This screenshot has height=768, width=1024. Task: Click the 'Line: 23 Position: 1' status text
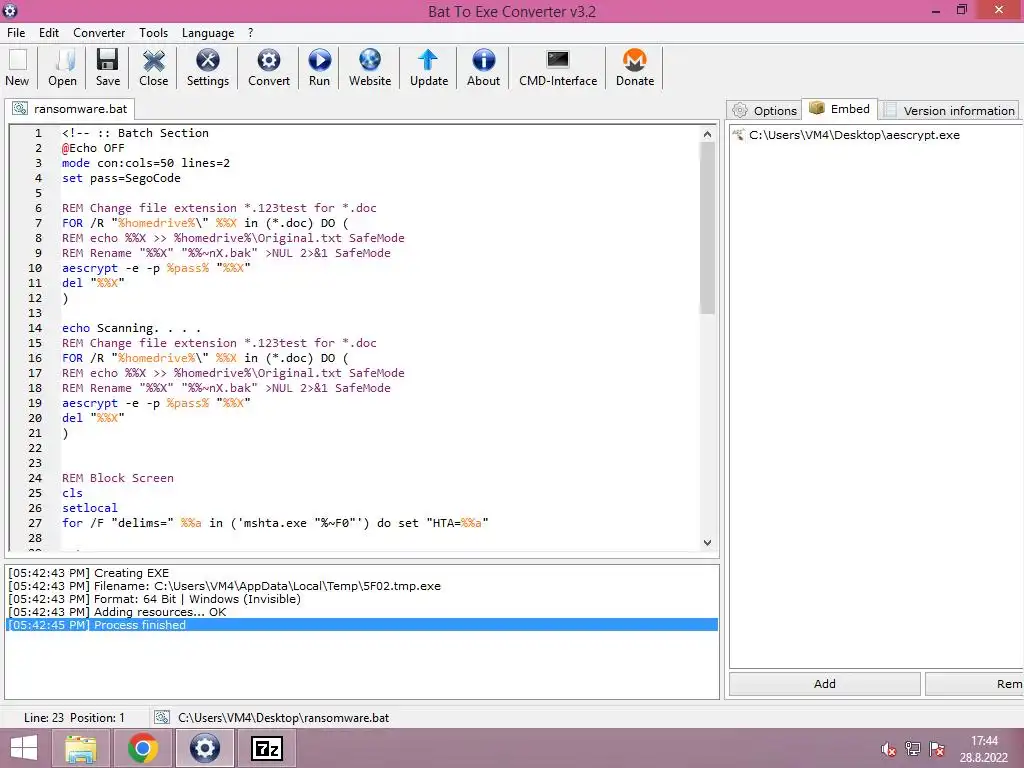(74, 718)
